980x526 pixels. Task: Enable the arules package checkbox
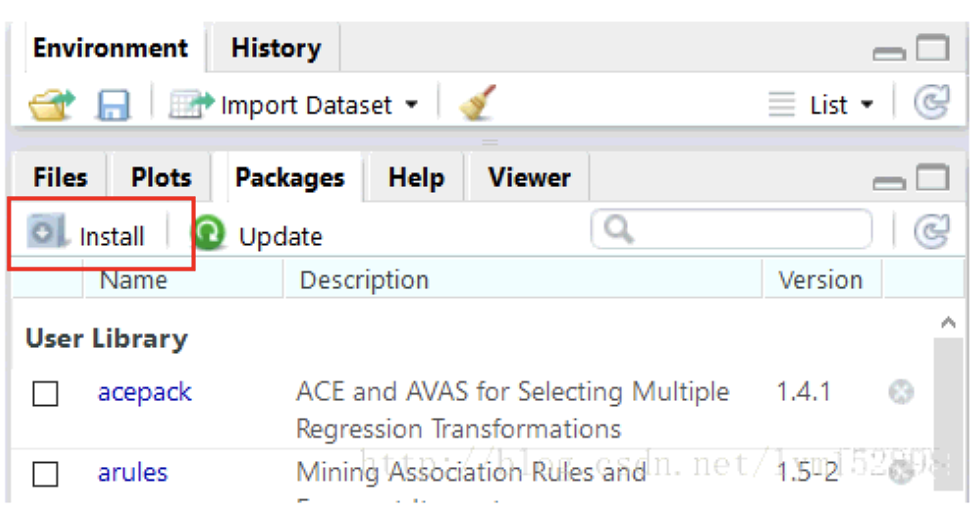tap(45, 473)
